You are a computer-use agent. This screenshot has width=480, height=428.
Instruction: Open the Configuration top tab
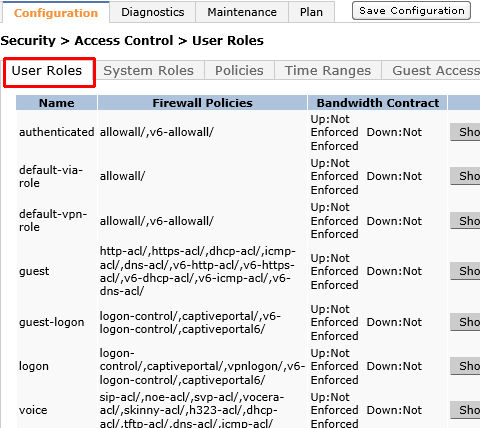coord(56,12)
